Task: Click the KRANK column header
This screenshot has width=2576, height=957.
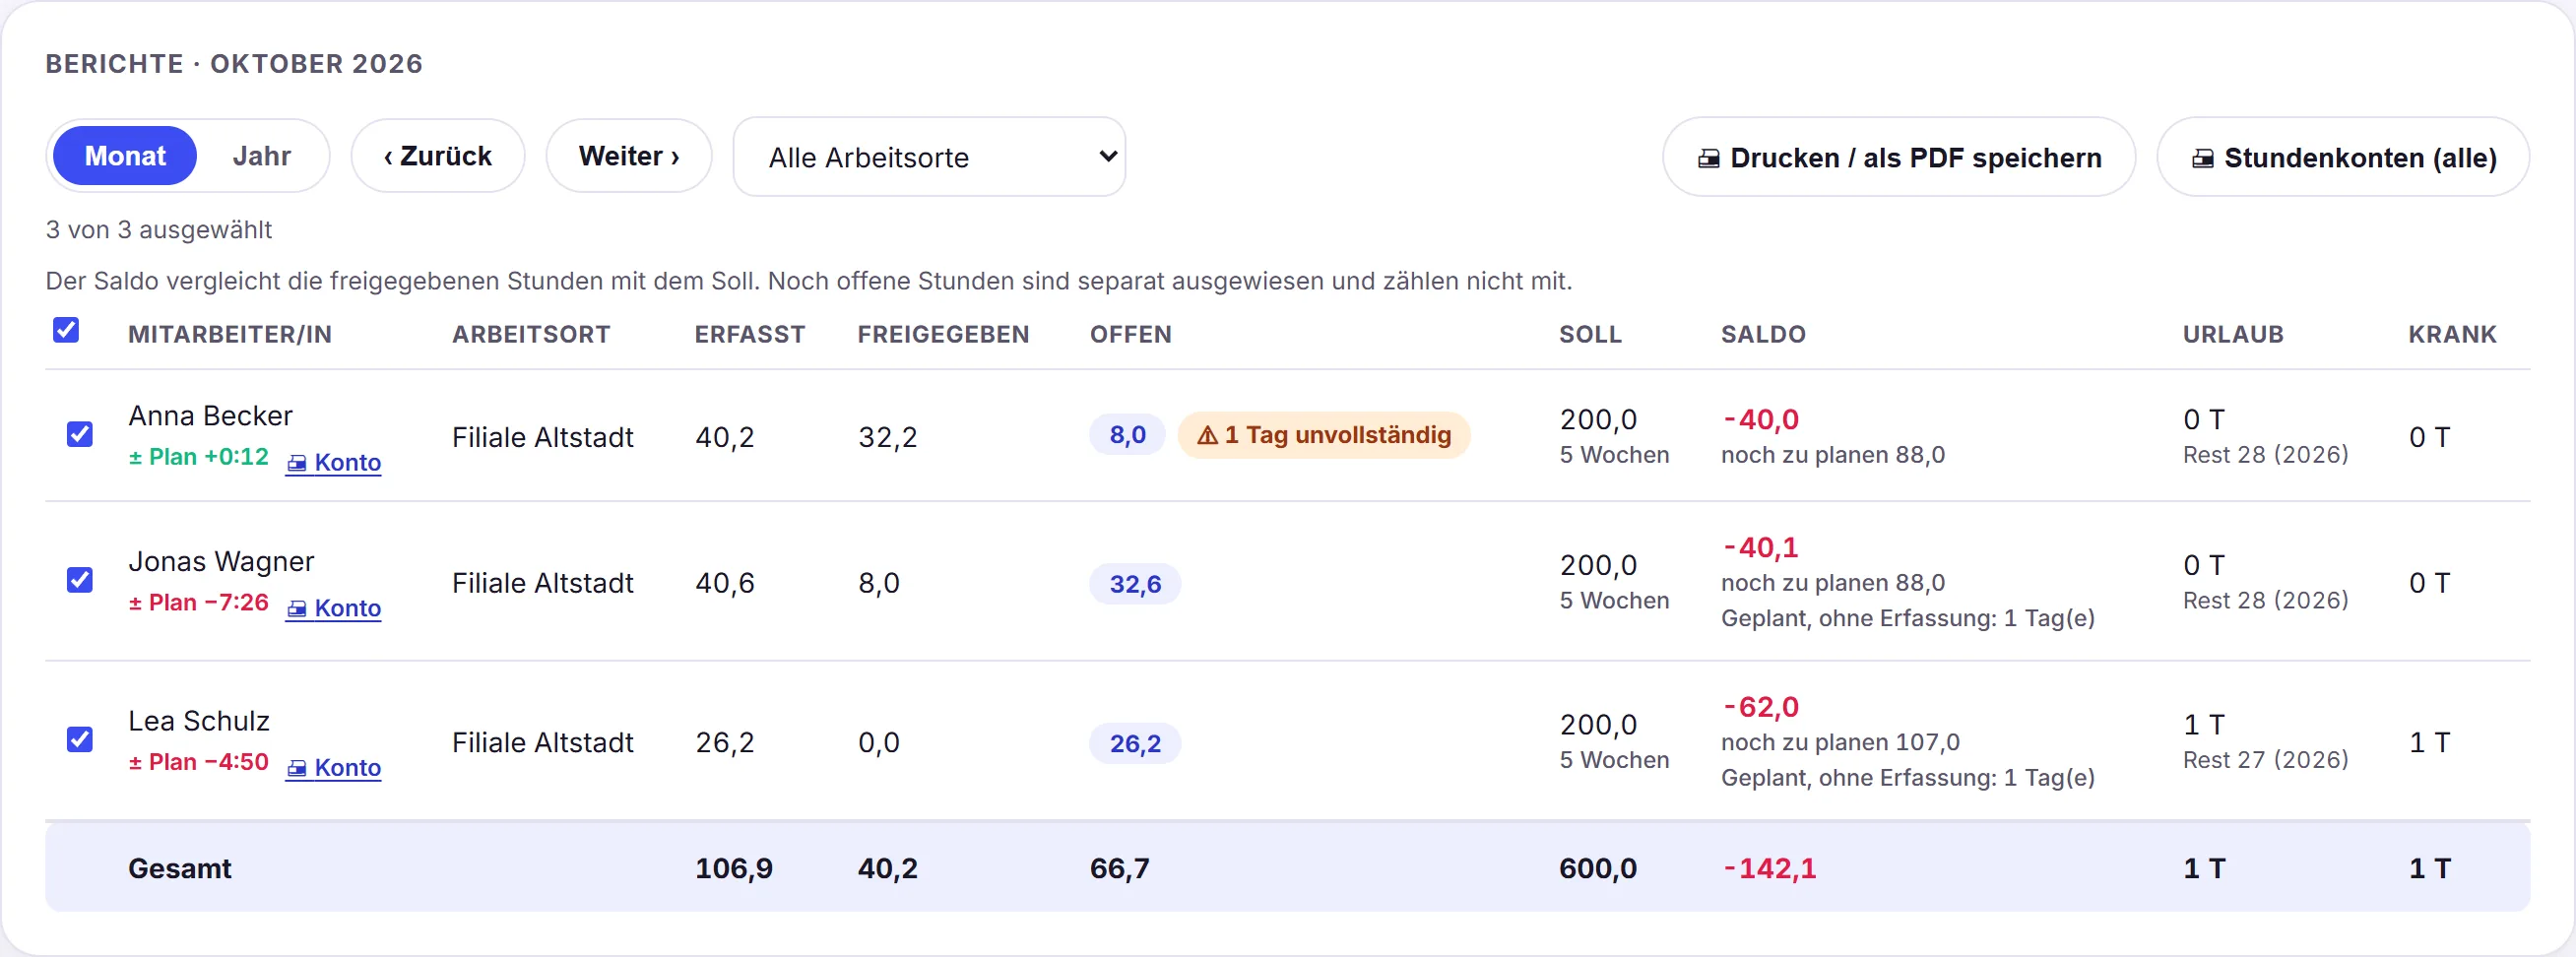Action: pyautogui.click(x=2452, y=334)
